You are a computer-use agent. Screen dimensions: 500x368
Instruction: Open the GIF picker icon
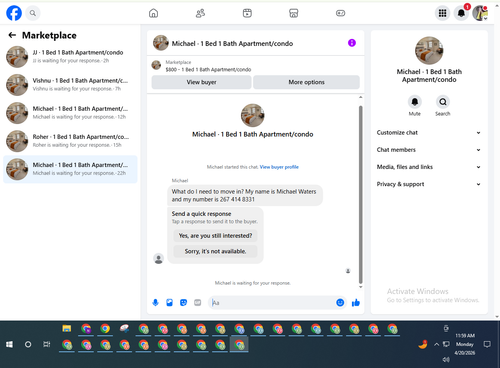197,303
